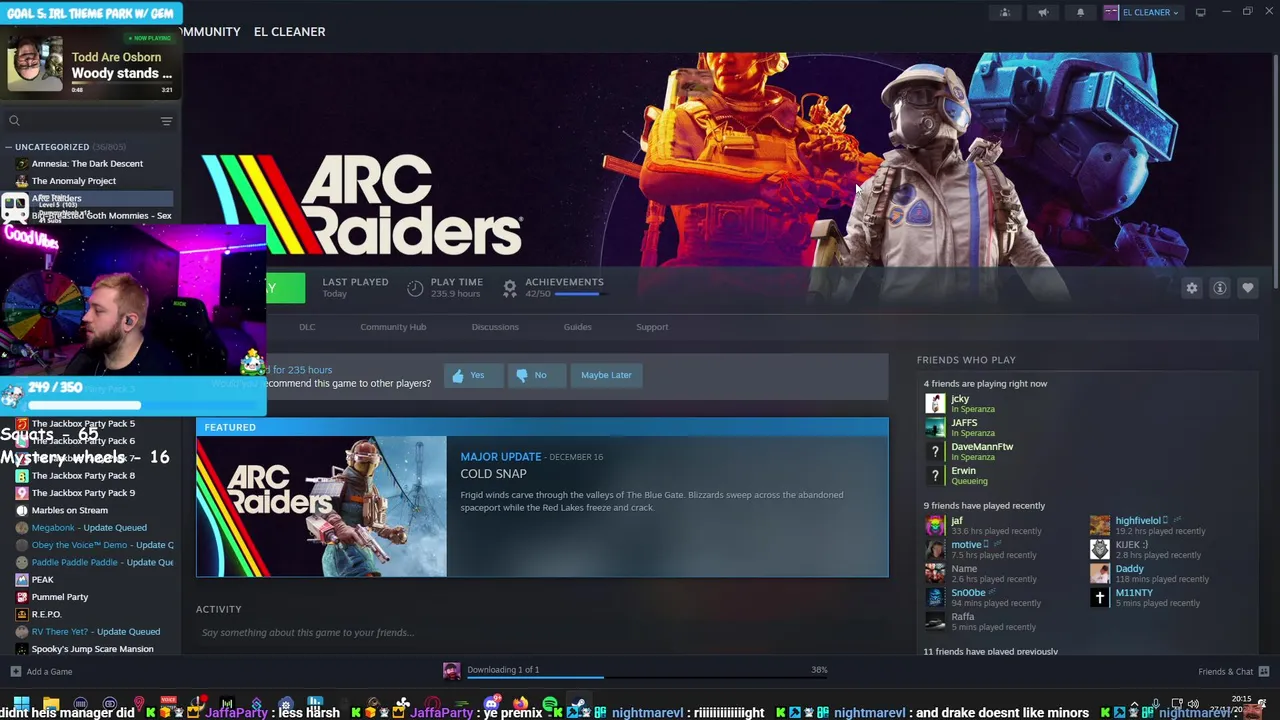Show ARC Raiders game info icon

click(x=1220, y=288)
